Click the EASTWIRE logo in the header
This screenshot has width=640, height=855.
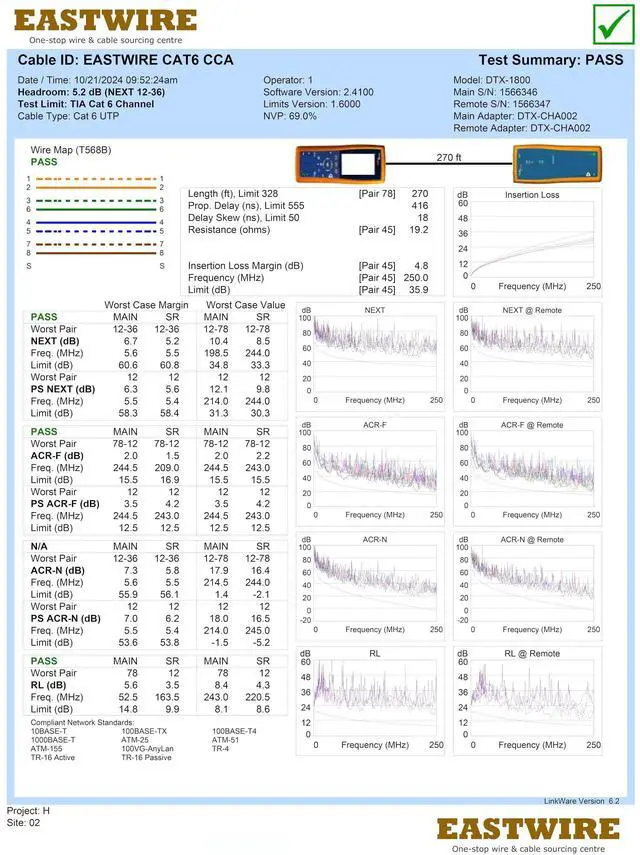(105, 25)
